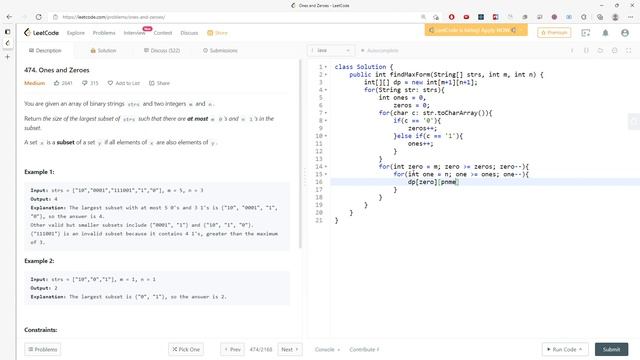The width and height of the screenshot is (640, 360).
Task: Go to Prev problem
Action: pos(233,349)
